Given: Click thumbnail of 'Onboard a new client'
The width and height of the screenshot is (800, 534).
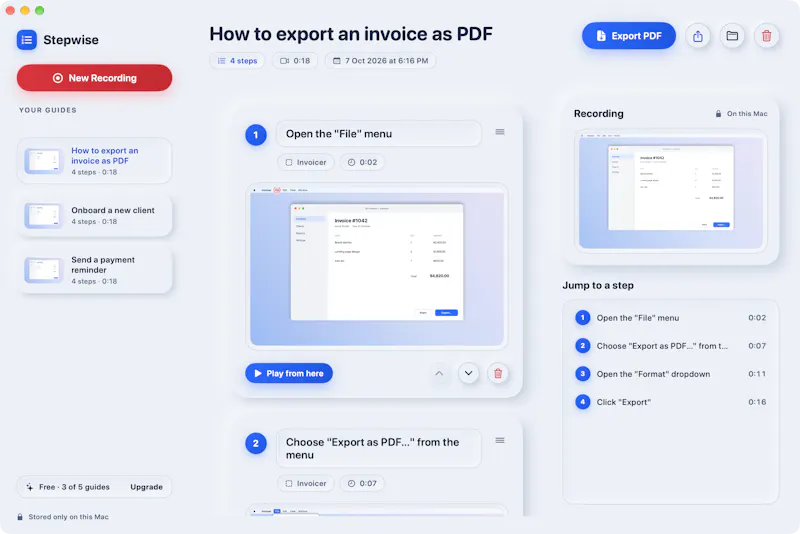Looking at the screenshot, I should (43, 215).
